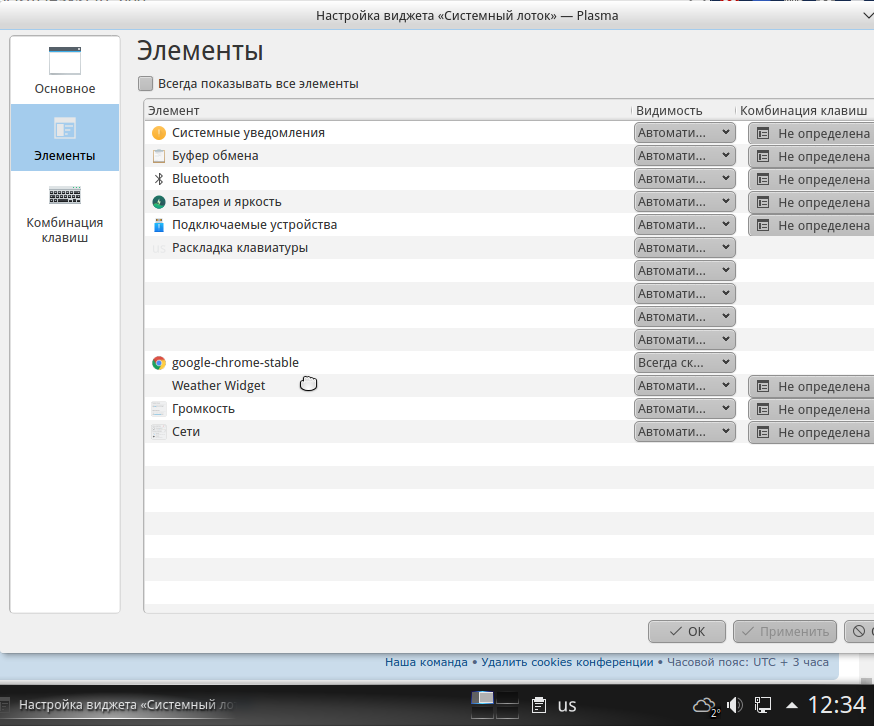This screenshot has width=874, height=726.
Task: Open Всегда ск... dropdown for google-chrome-stable
Action: point(684,363)
